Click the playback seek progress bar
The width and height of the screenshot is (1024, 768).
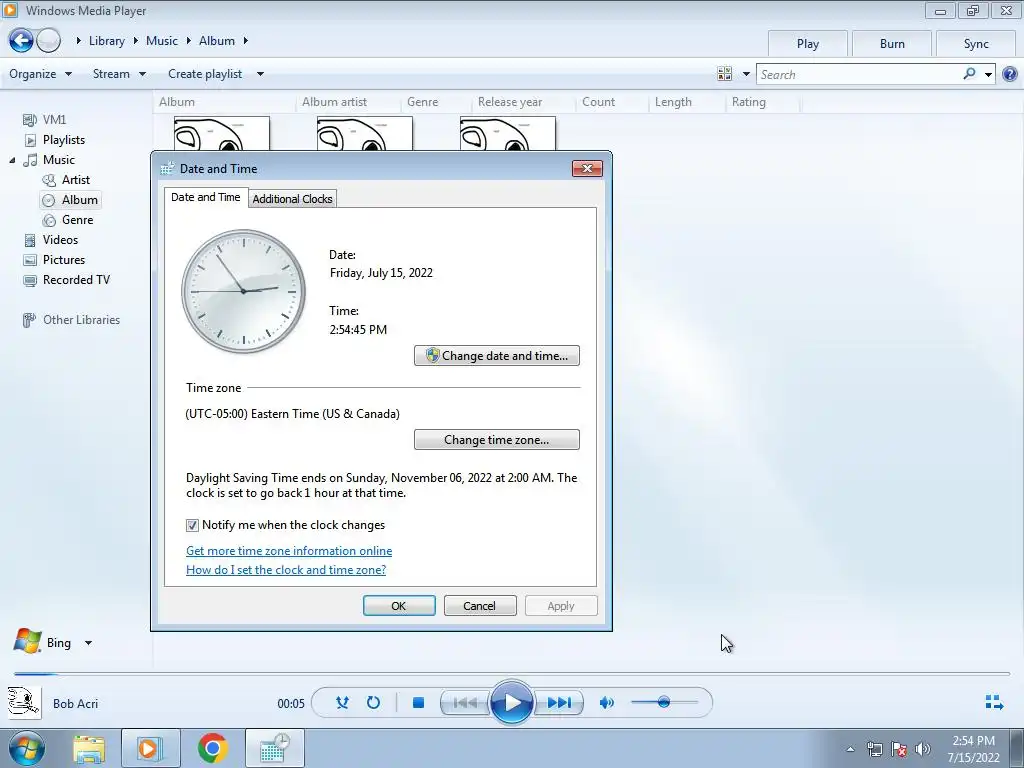[x=511, y=673]
